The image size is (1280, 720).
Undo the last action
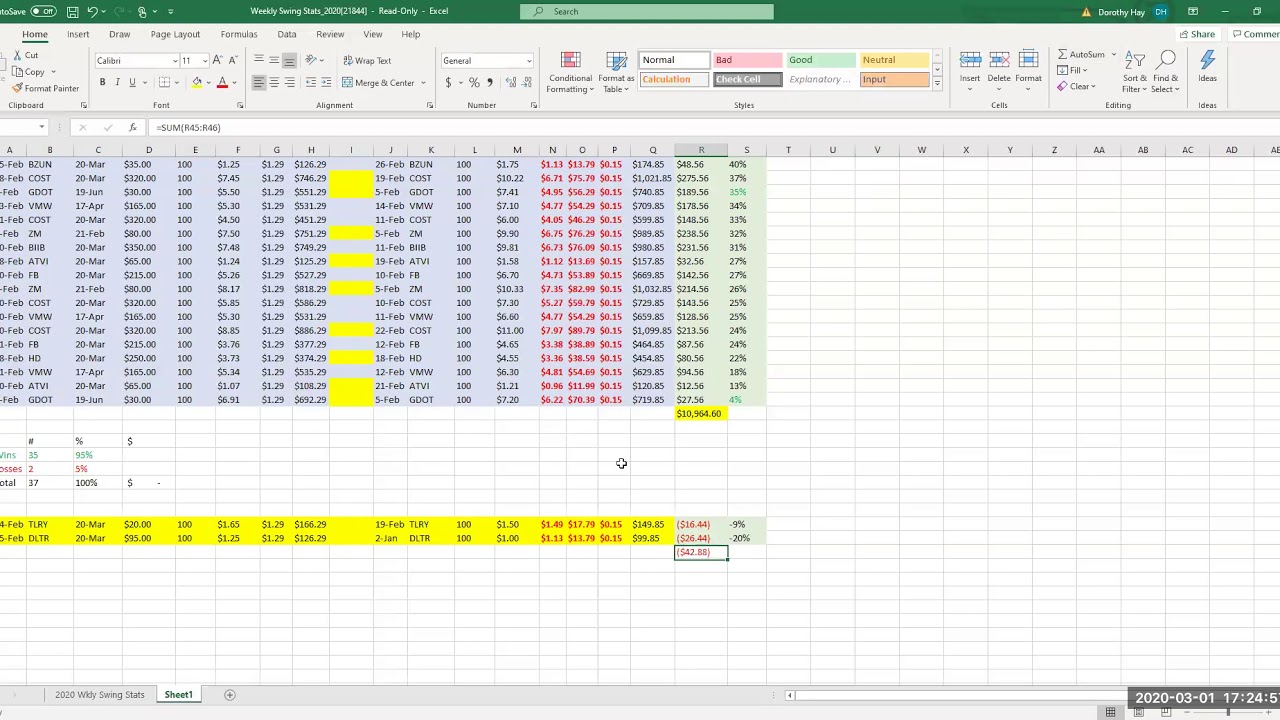(x=92, y=11)
